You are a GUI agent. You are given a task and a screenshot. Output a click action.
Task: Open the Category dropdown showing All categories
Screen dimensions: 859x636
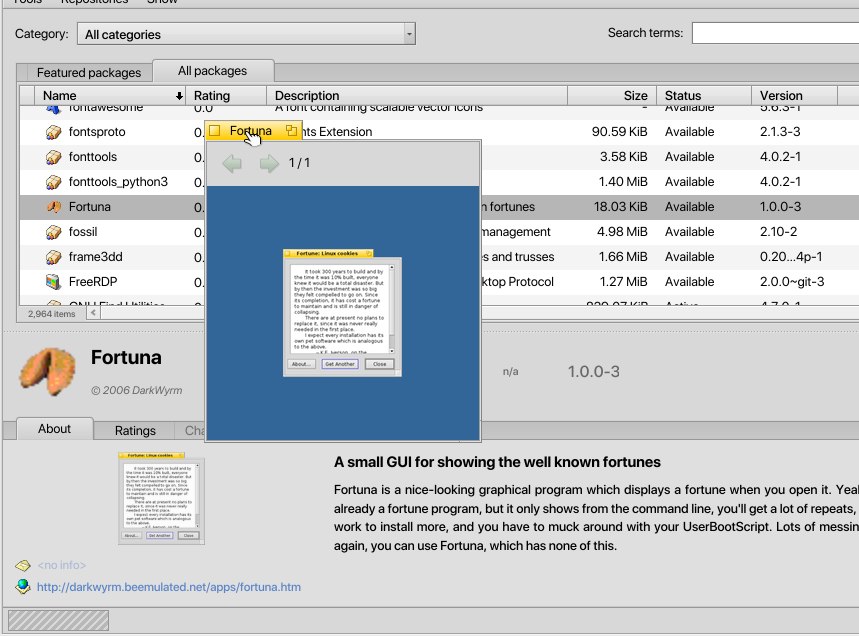[246, 34]
